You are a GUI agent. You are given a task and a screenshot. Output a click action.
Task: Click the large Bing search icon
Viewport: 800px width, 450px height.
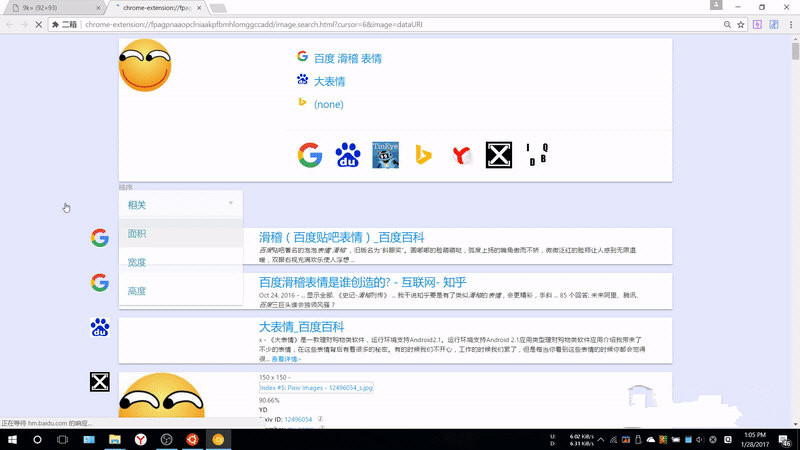423,155
